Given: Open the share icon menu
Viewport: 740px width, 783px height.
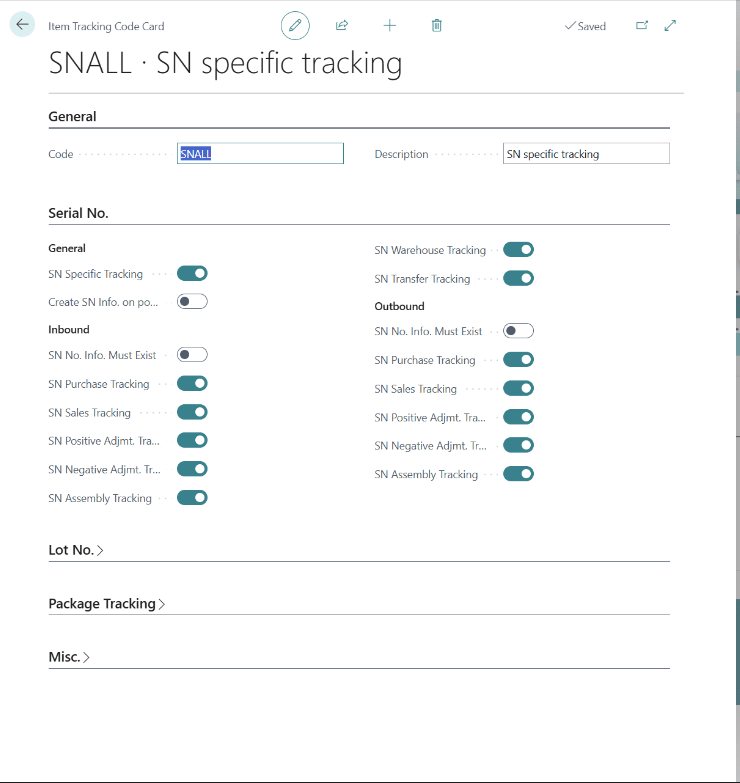Looking at the screenshot, I should coord(342,26).
